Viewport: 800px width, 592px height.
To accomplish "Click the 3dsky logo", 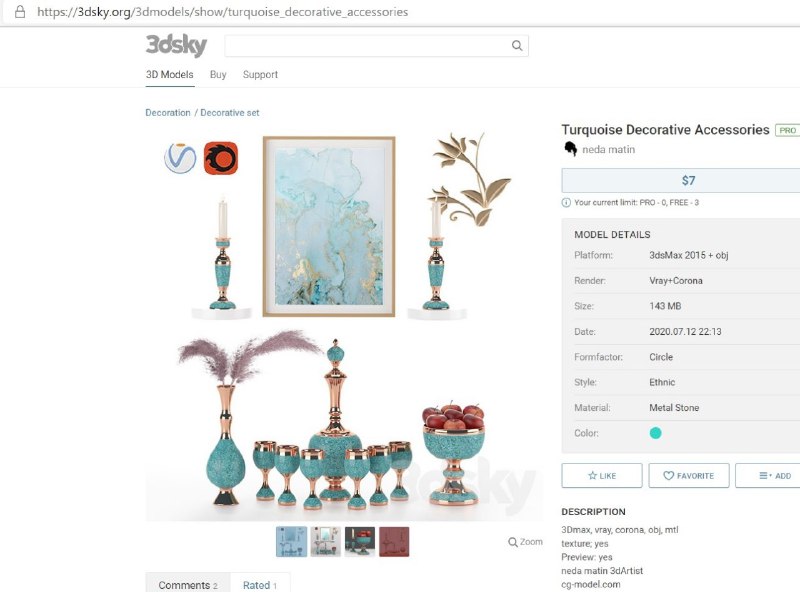I will pyautogui.click(x=177, y=45).
